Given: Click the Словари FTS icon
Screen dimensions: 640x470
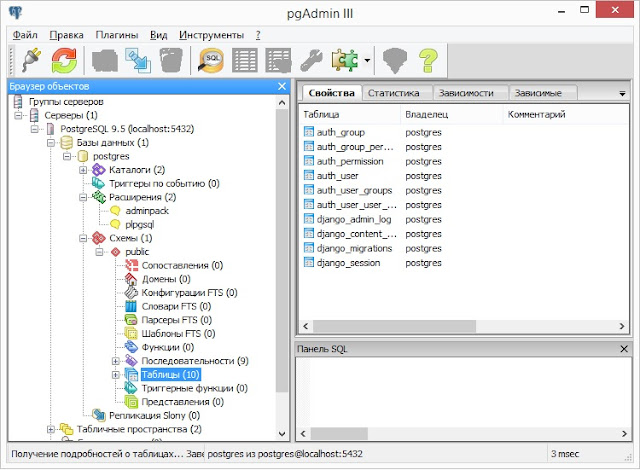Looking at the screenshot, I should coord(131,306).
